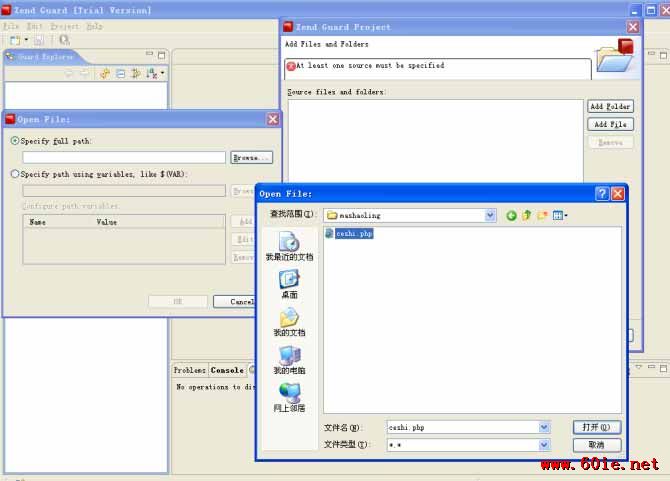Click the first yellow icon in Guard Explorer toolbar

coord(105,73)
